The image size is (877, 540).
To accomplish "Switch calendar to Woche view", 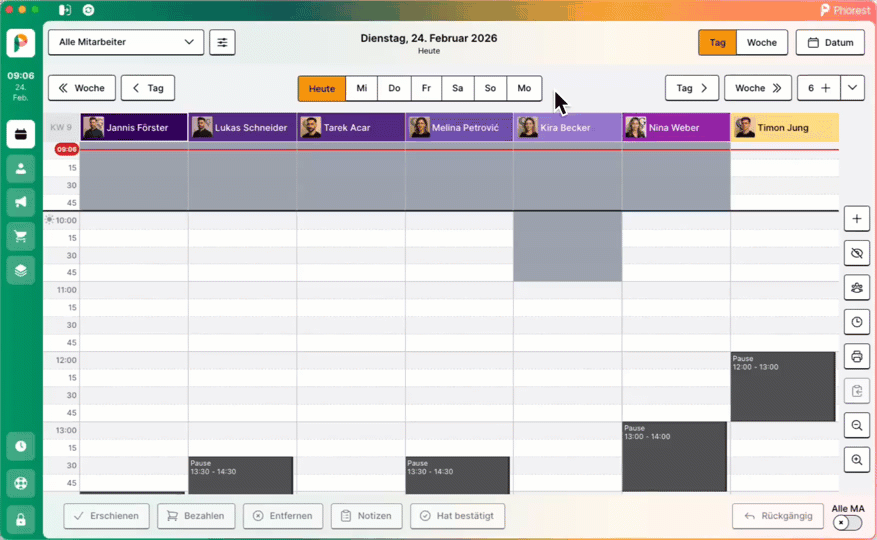I will click(x=761, y=43).
